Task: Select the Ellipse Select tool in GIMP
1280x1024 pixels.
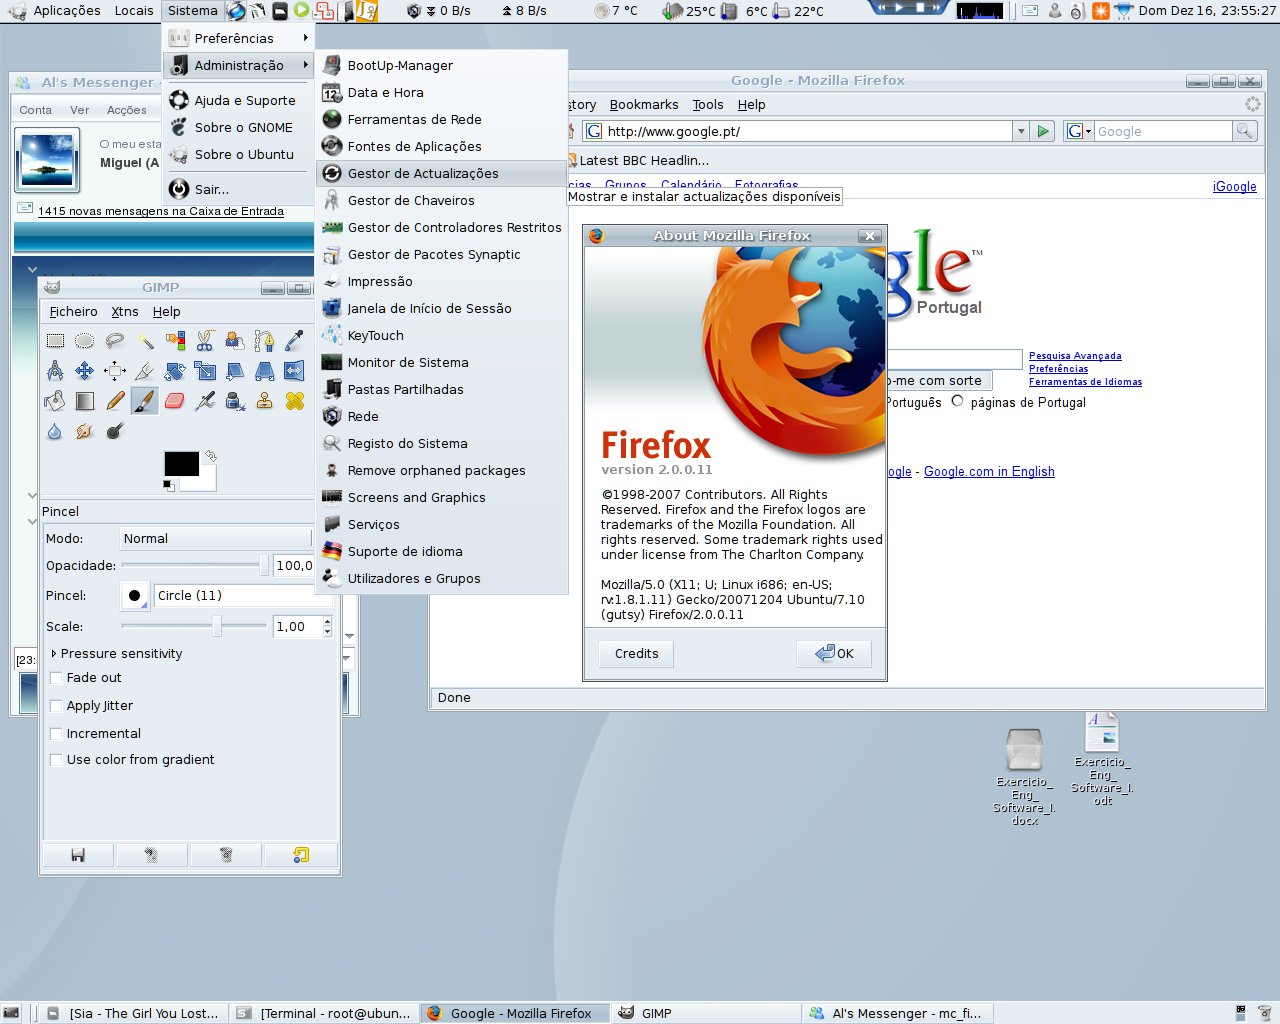Action: point(85,341)
